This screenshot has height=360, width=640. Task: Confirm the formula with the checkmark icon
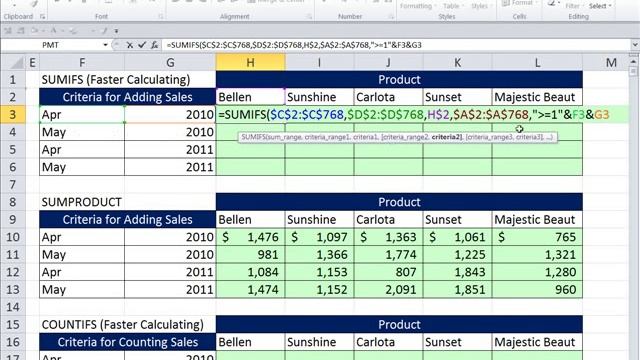coord(142,45)
